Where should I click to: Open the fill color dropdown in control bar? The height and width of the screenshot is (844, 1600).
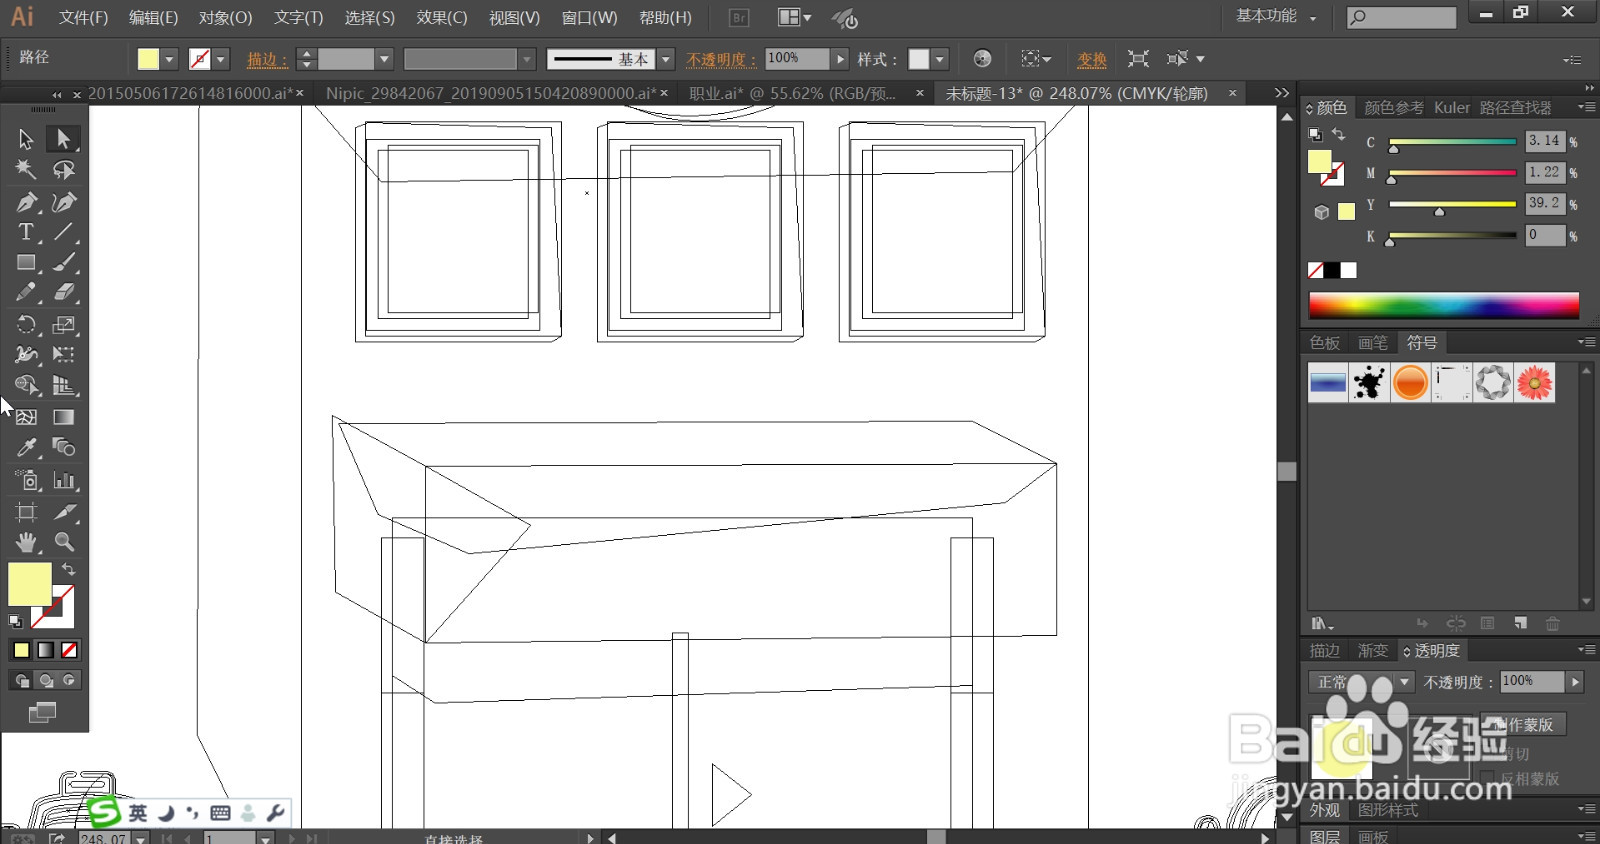click(169, 59)
